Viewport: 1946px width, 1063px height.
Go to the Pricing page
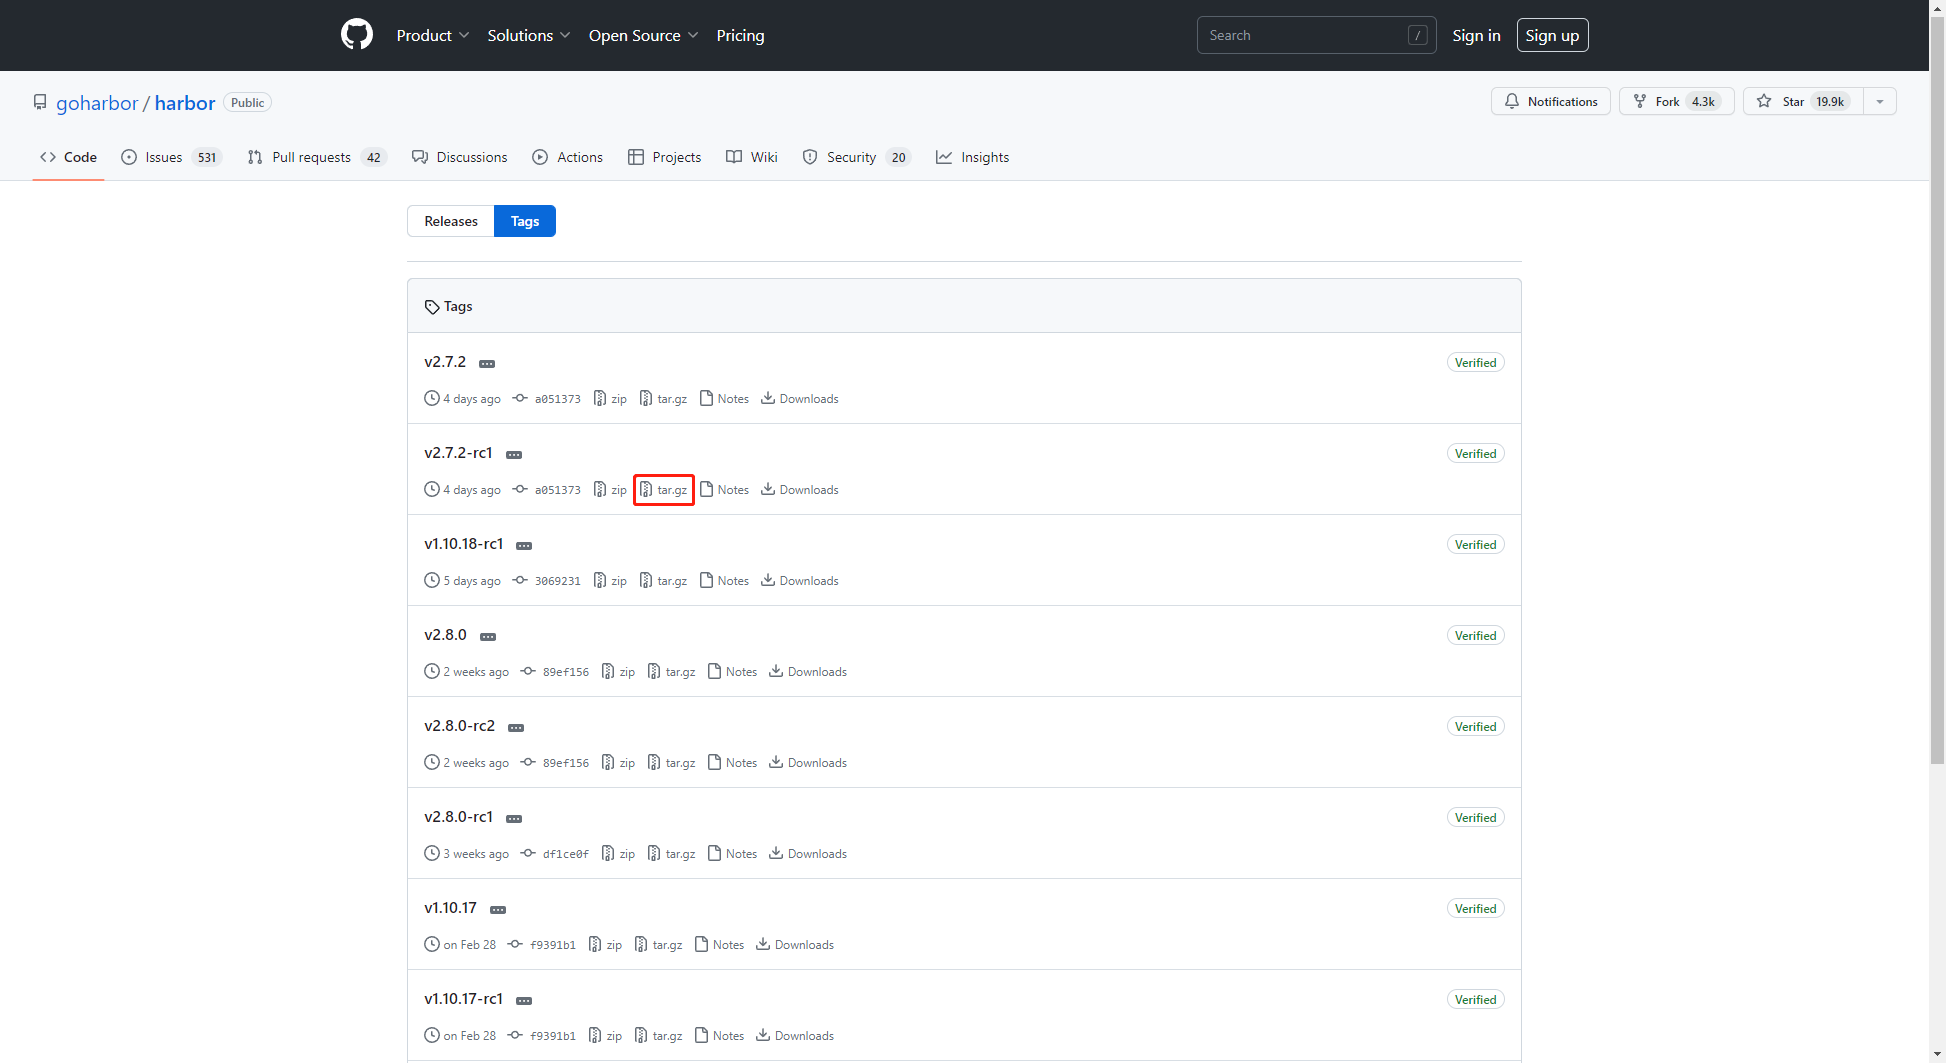pos(740,35)
